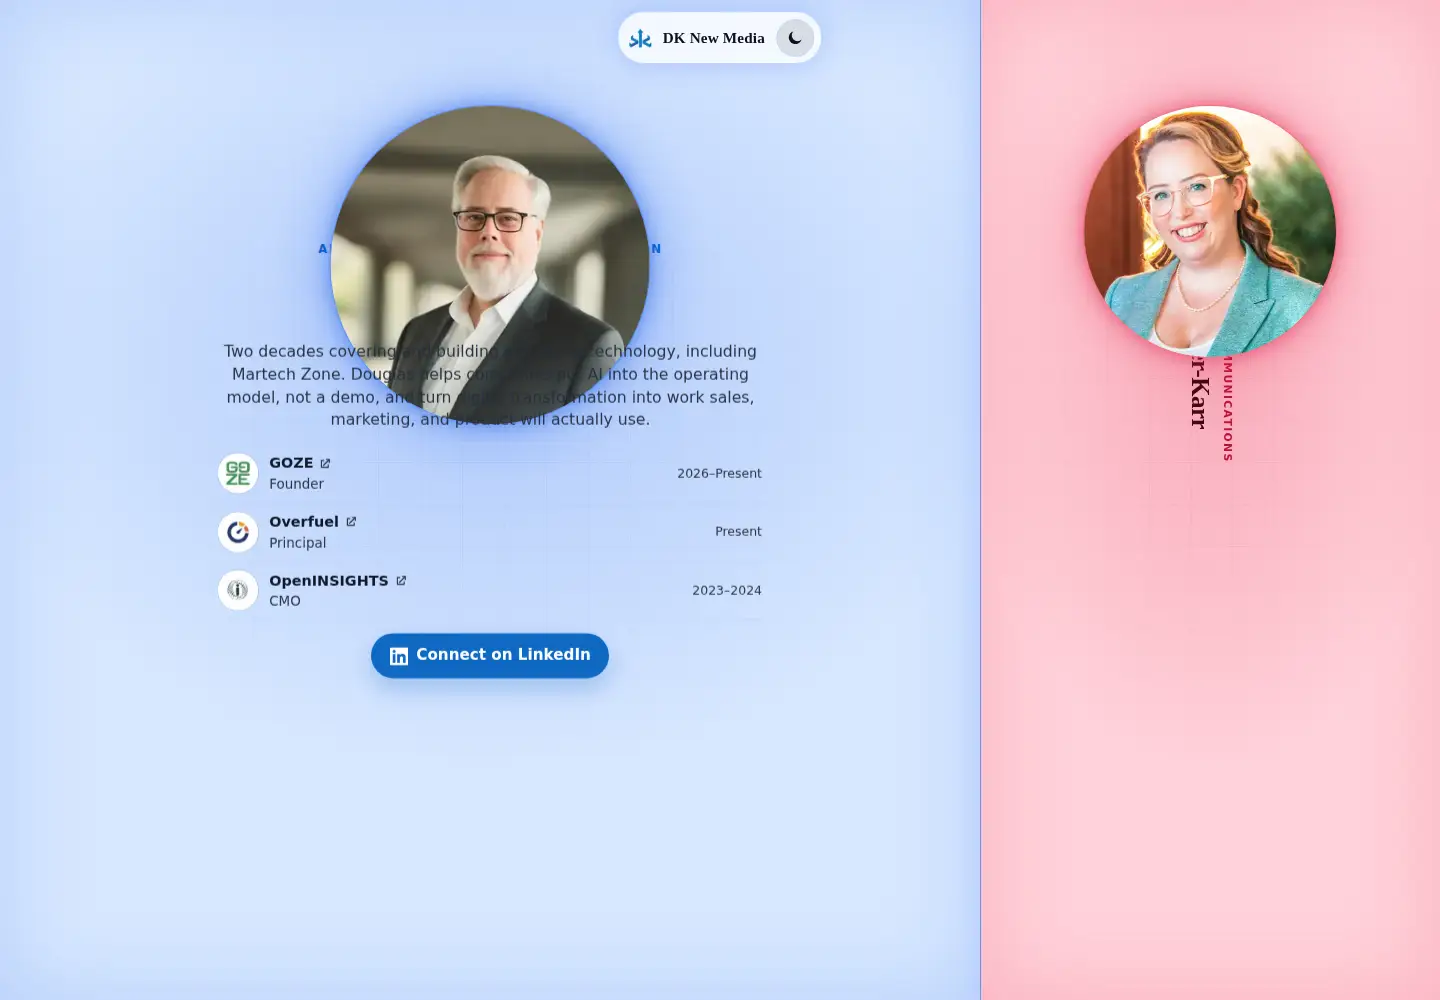Image resolution: width=1440 pixels, height=1000 pixels.
Task: Click the Overfuel company logo
Action: click(238, 532)
